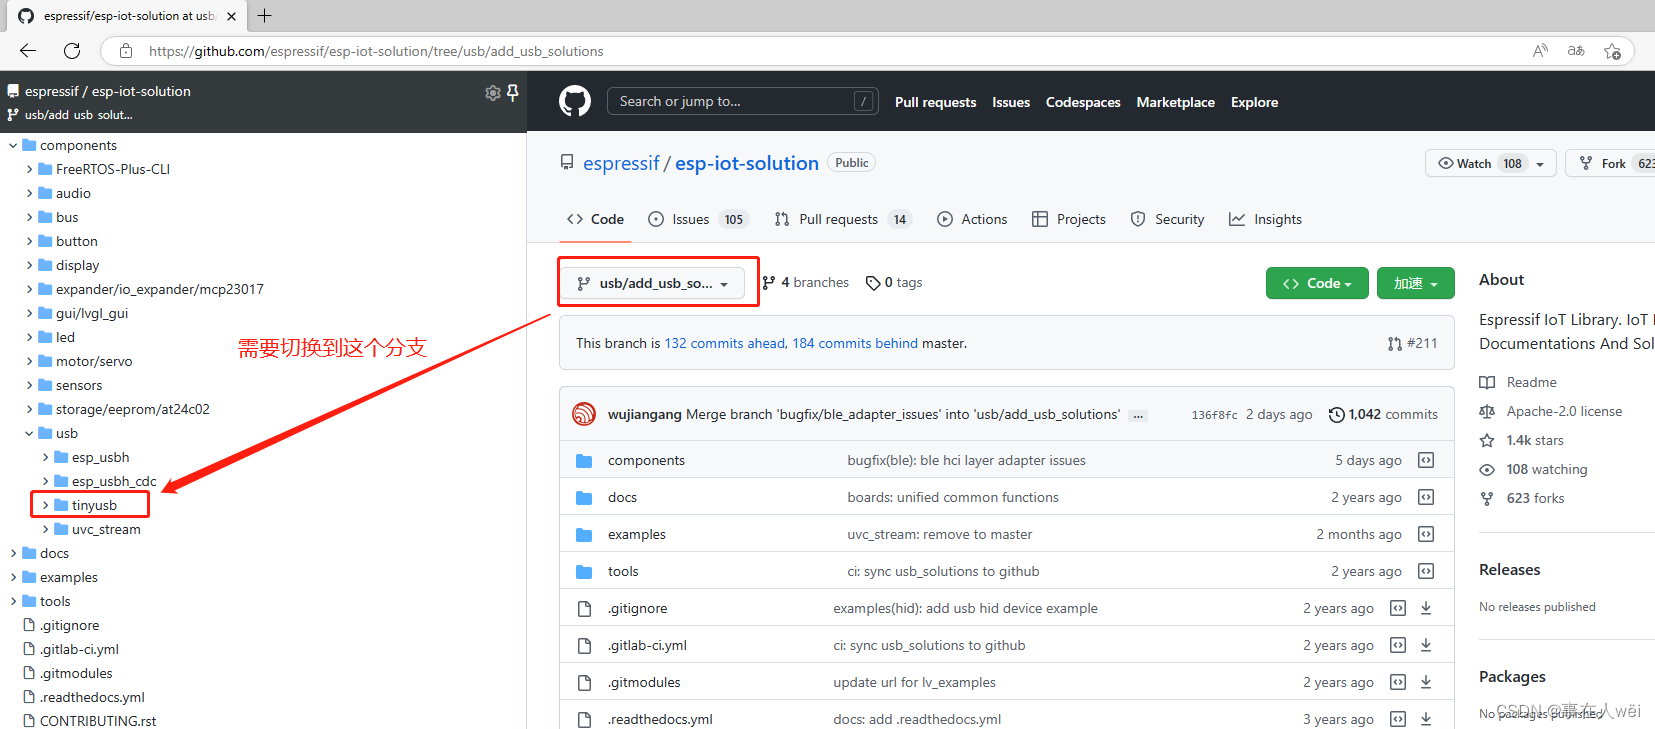The height and width of the screenshot is (729, 1655).
Task: Expand the FreeRTOS-Plus-CLI folder
Action: [29, 169]
